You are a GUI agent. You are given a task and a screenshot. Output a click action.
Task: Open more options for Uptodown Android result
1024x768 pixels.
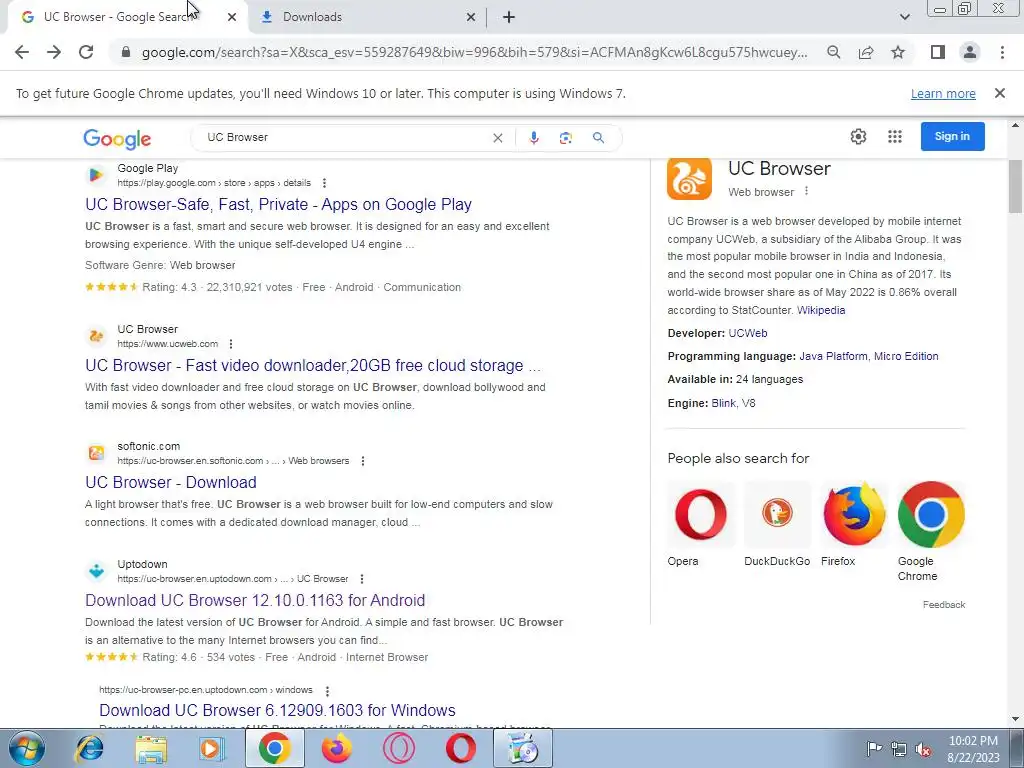pos(361,579)
